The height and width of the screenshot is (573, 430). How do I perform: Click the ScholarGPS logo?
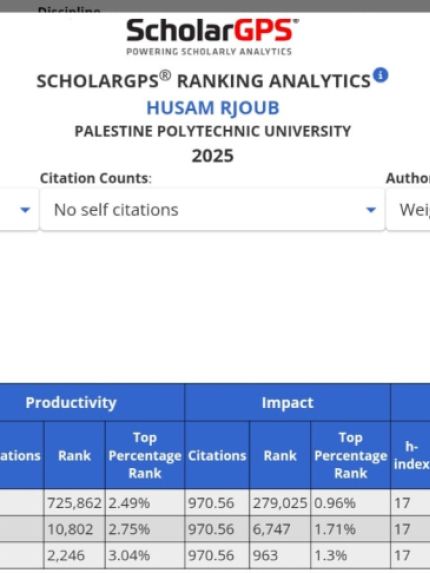pos(212,37)
